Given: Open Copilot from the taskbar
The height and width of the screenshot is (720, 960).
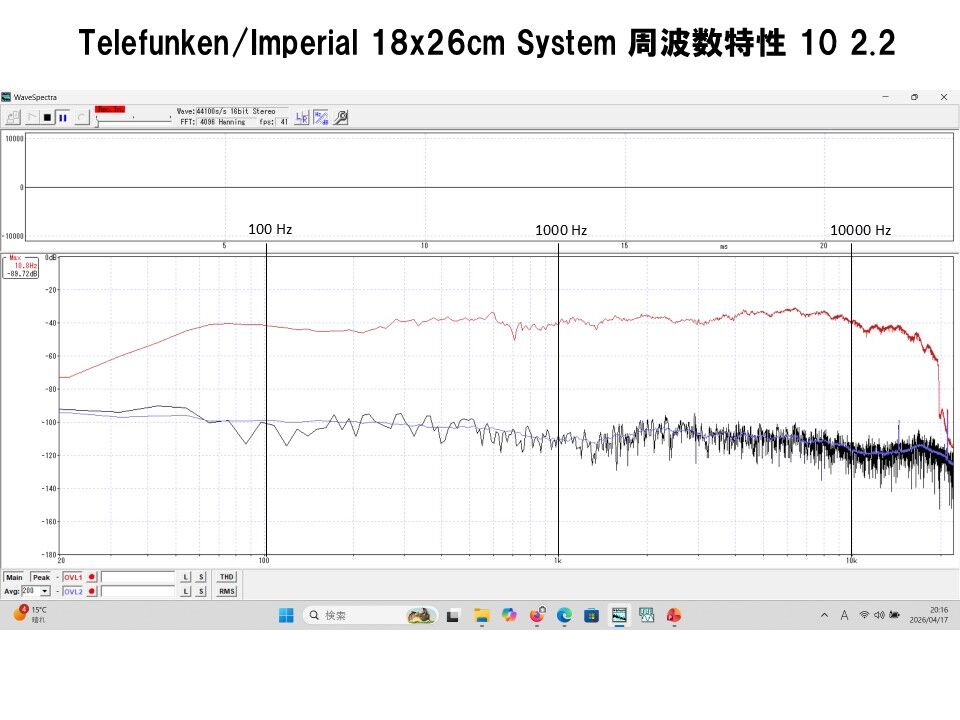Looking at the screenshot, I should pyautogui.click(x=509, y=615).
